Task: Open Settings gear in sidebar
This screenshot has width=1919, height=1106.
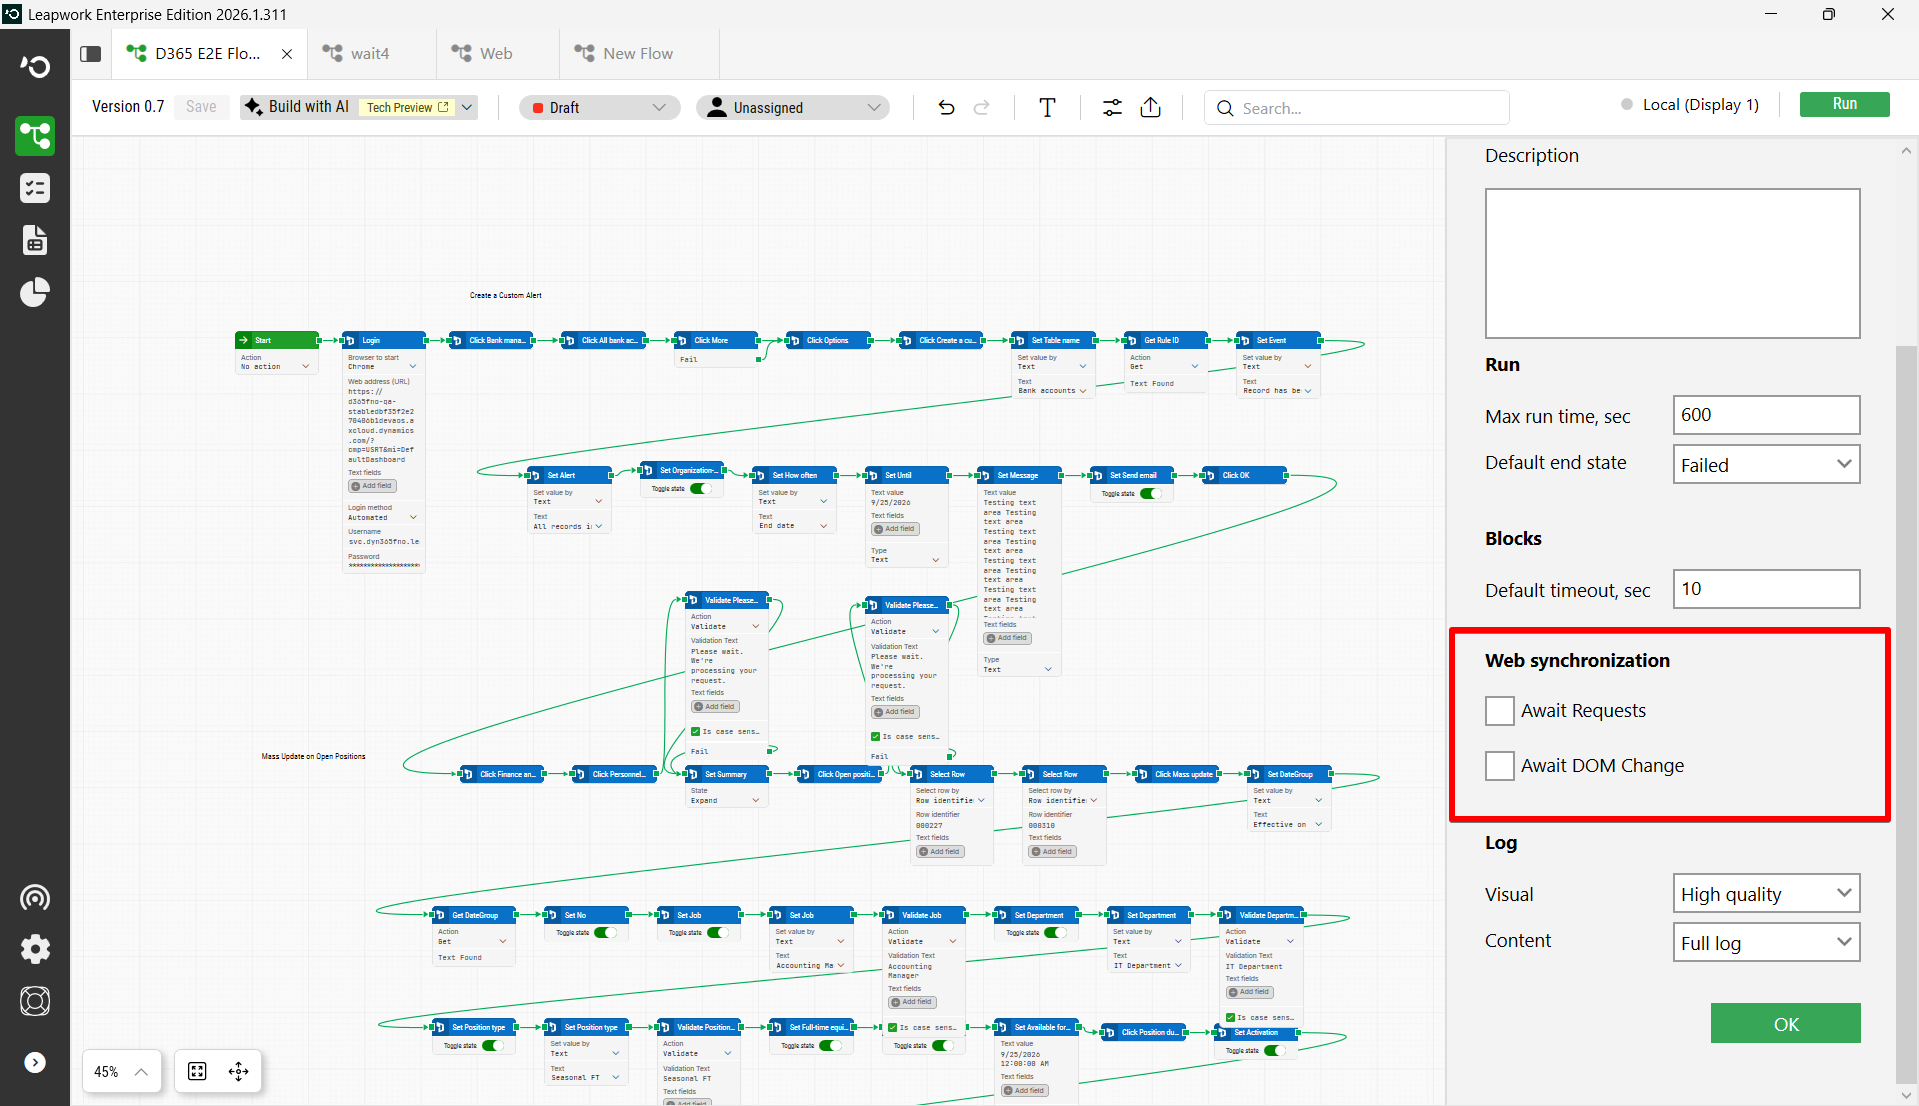Action: [35, 949]
